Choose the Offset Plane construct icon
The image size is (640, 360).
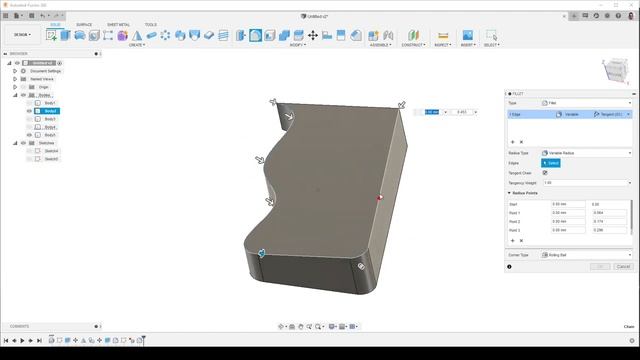click(413, 36)
